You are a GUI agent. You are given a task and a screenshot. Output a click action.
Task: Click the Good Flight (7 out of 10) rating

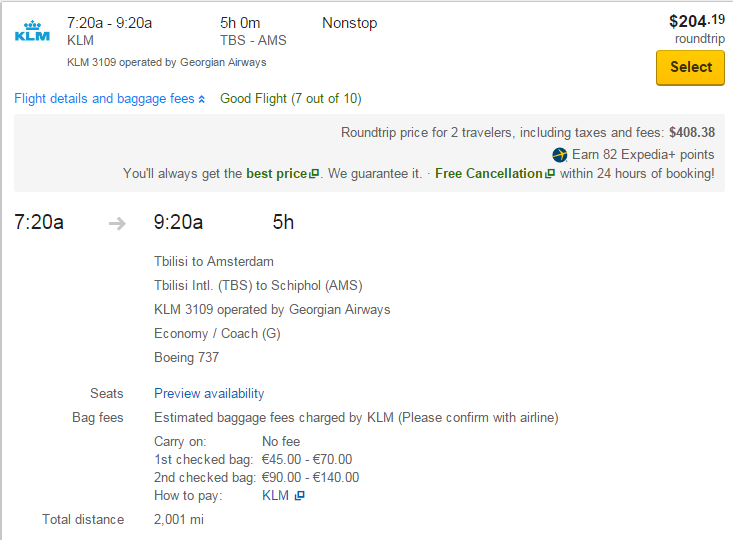(x=291, y=99)
